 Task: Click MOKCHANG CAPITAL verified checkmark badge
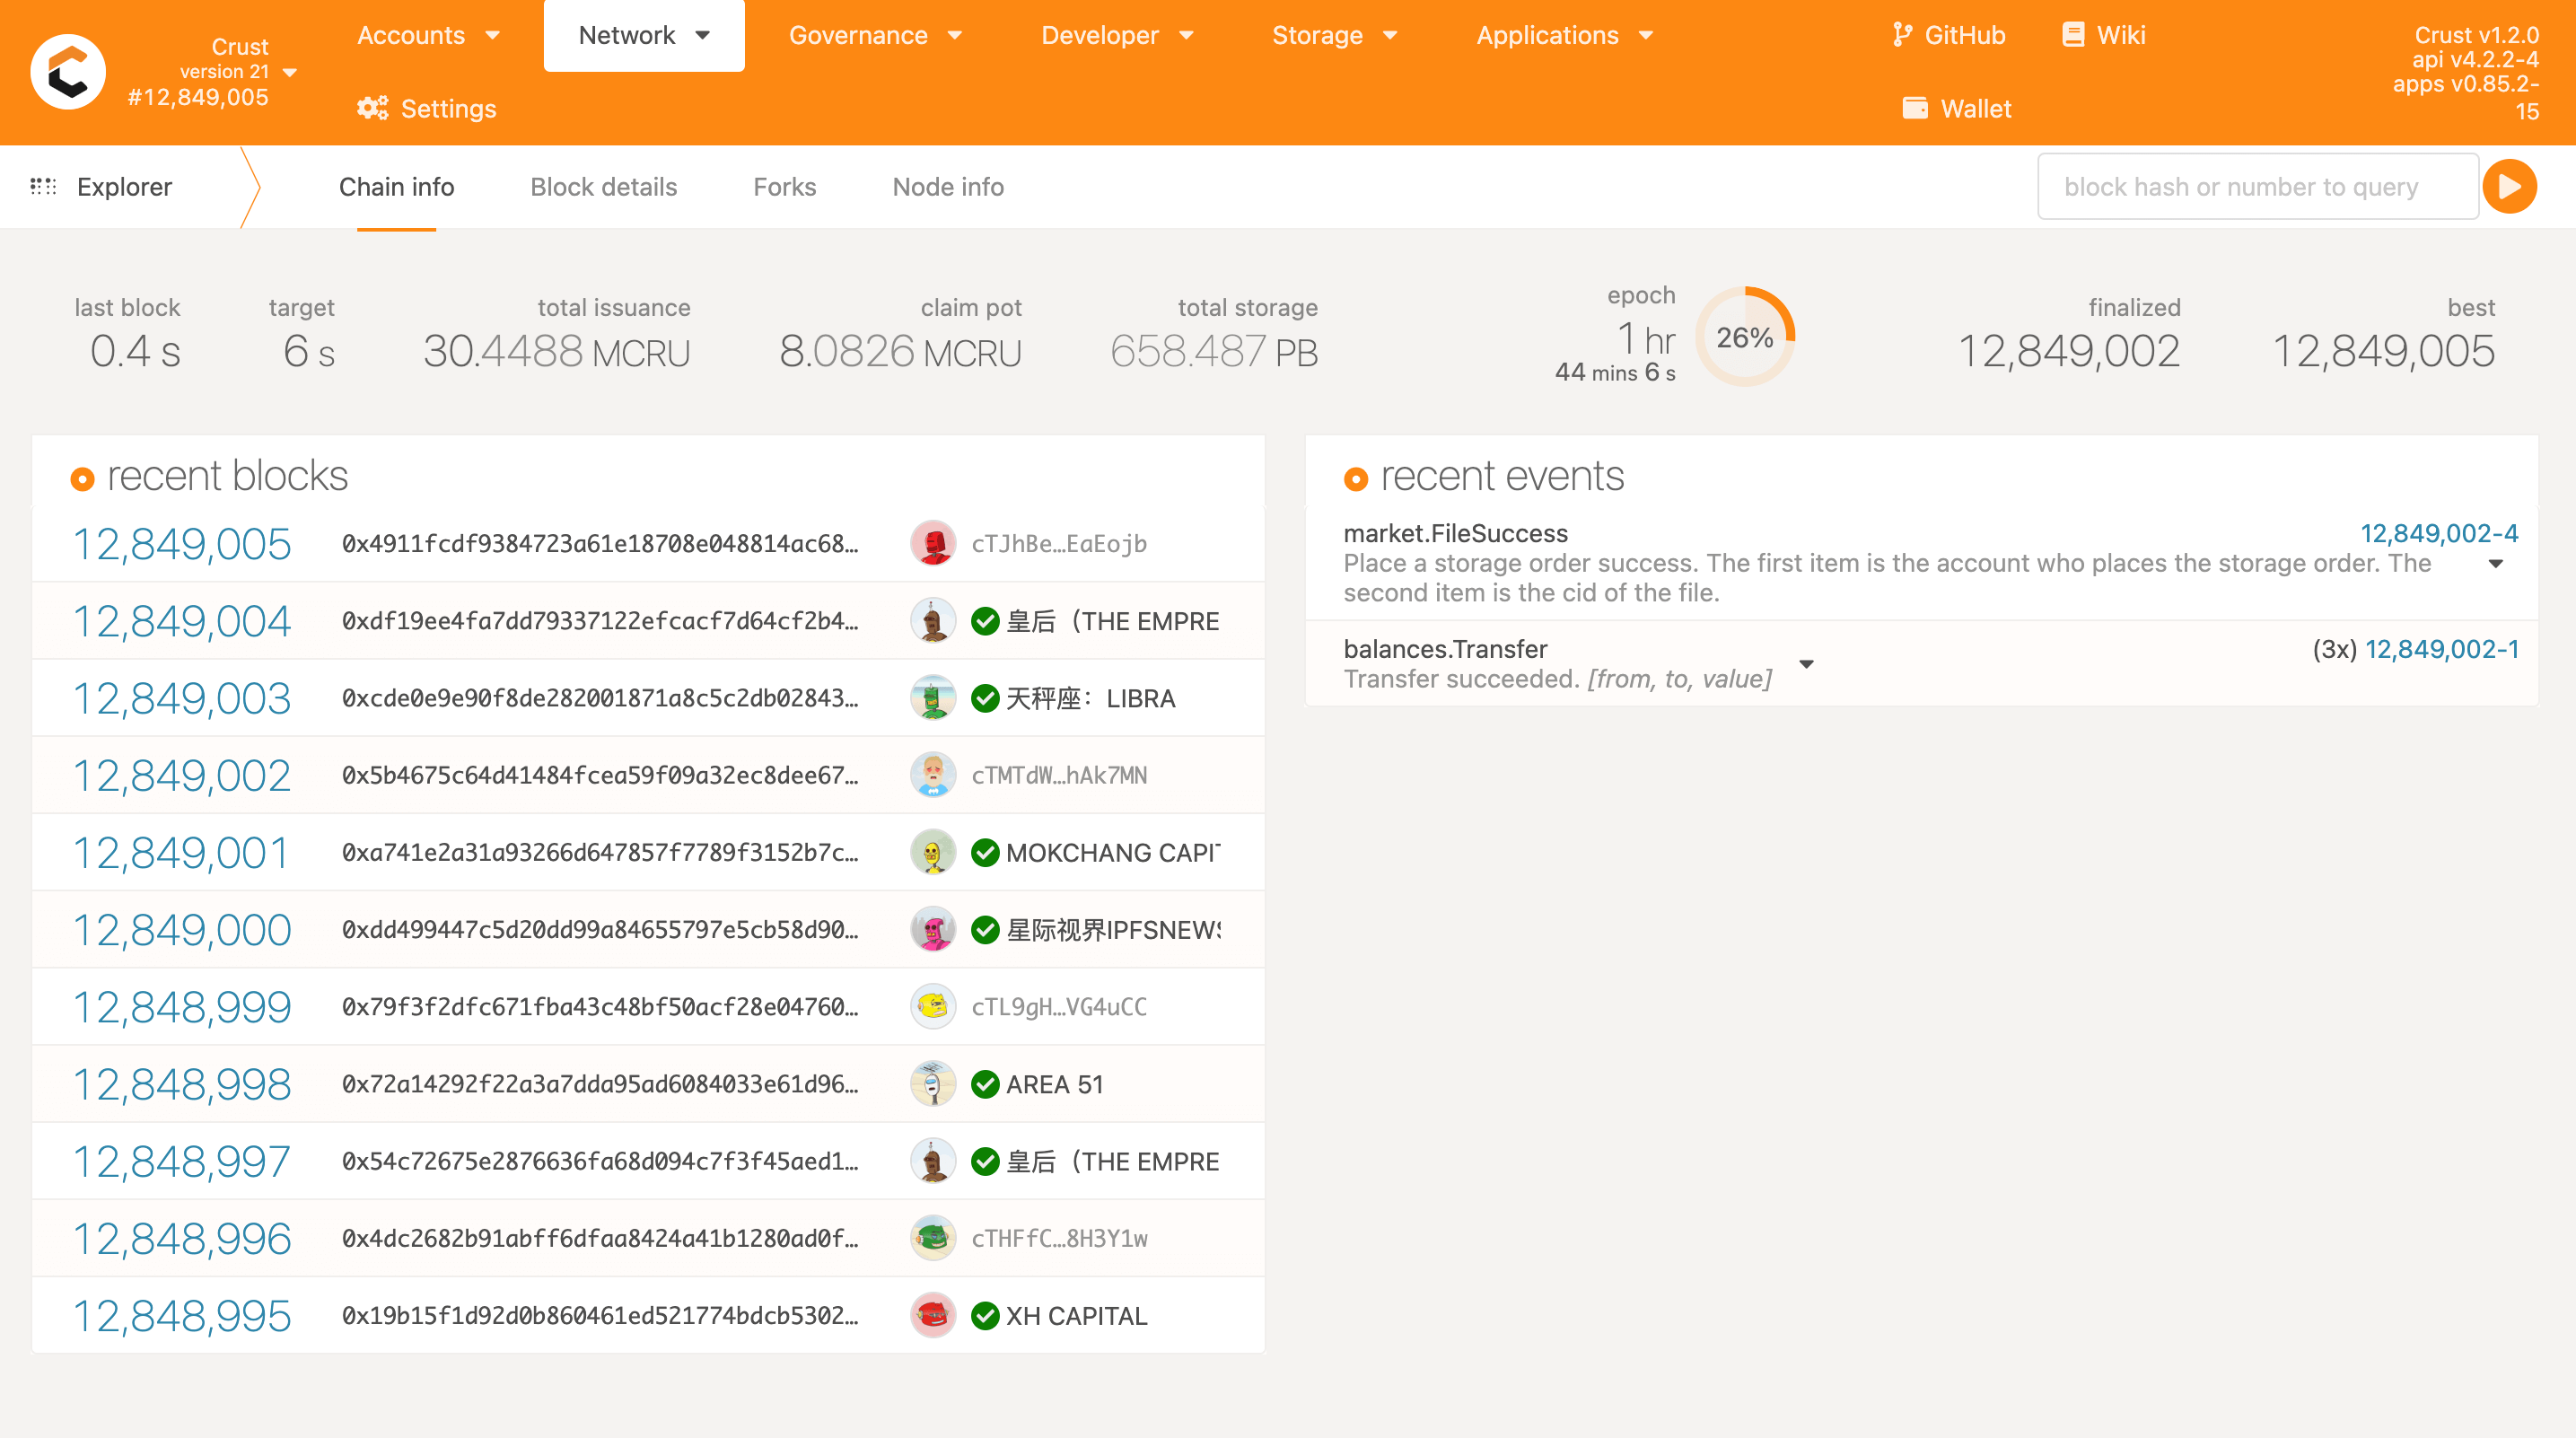point(985,853)
